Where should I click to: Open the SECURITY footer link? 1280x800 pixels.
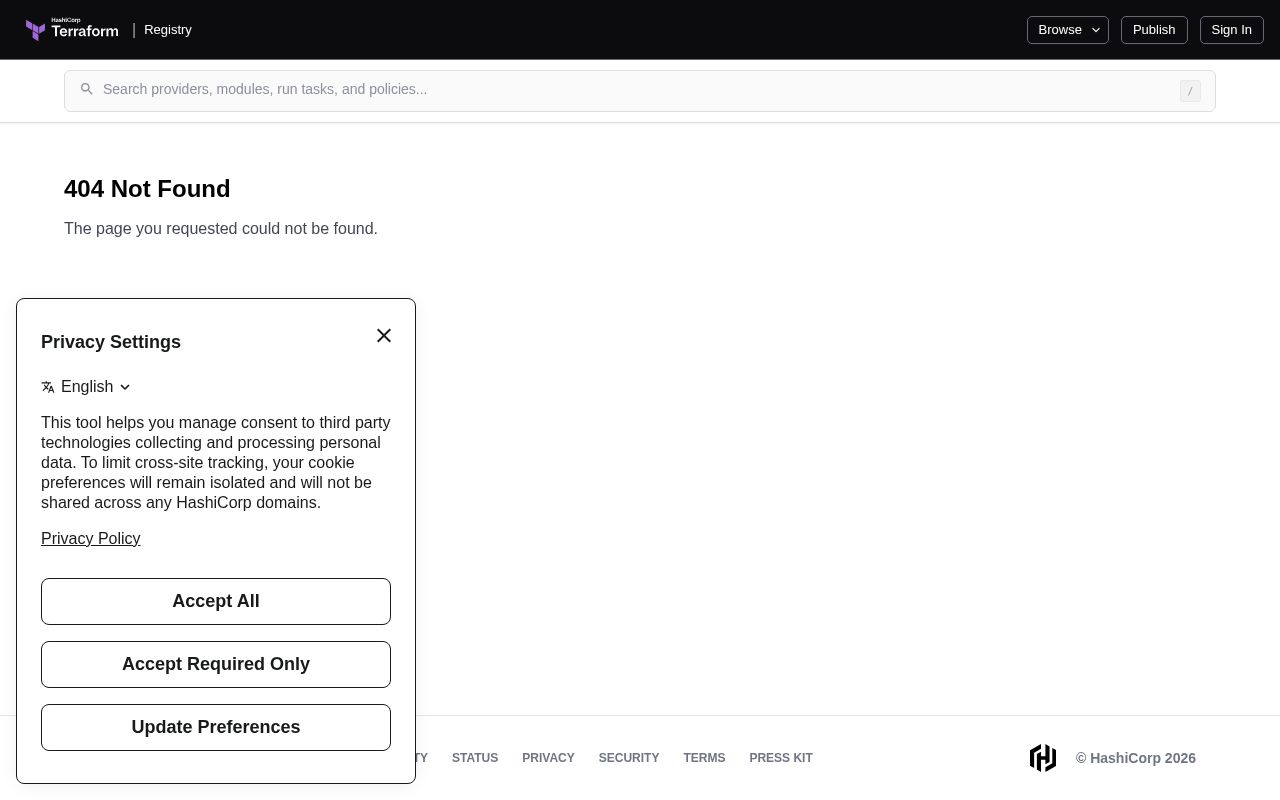point(629,758)
